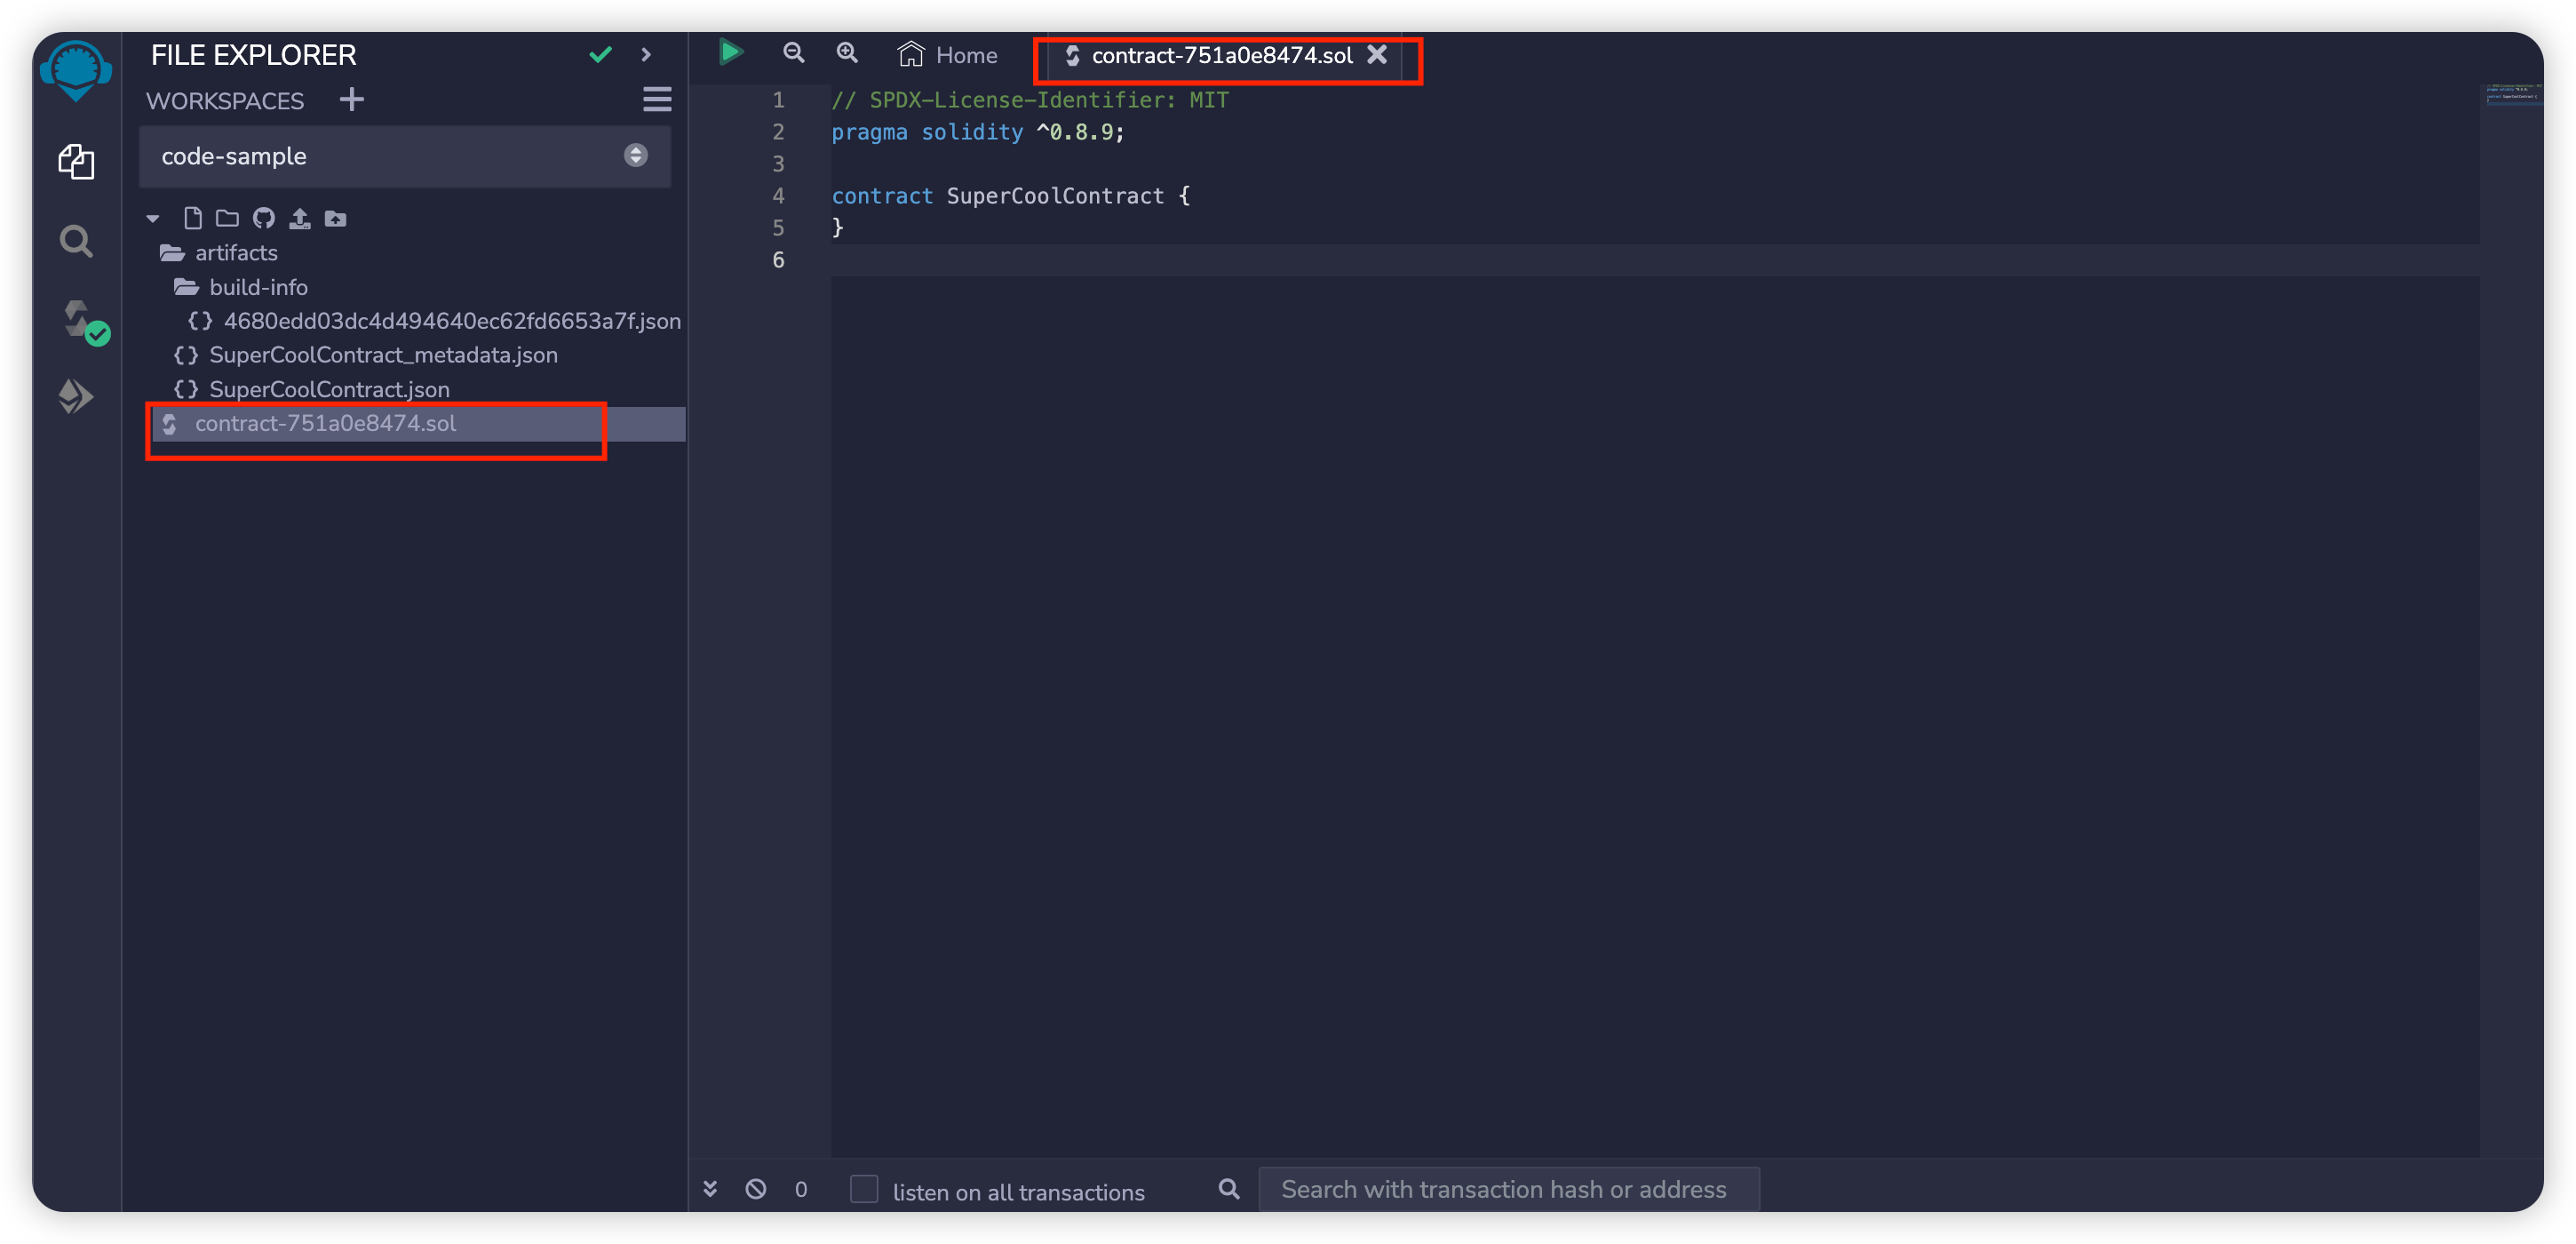Publish to GitHub gist icon

[264, 218]
